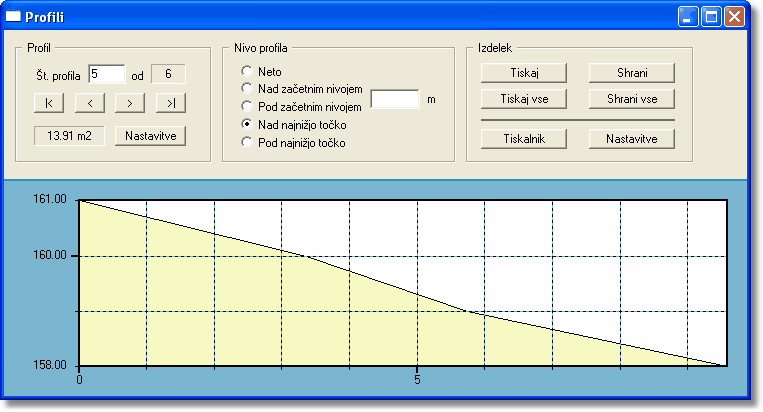Click the level value field in meters

395,99
